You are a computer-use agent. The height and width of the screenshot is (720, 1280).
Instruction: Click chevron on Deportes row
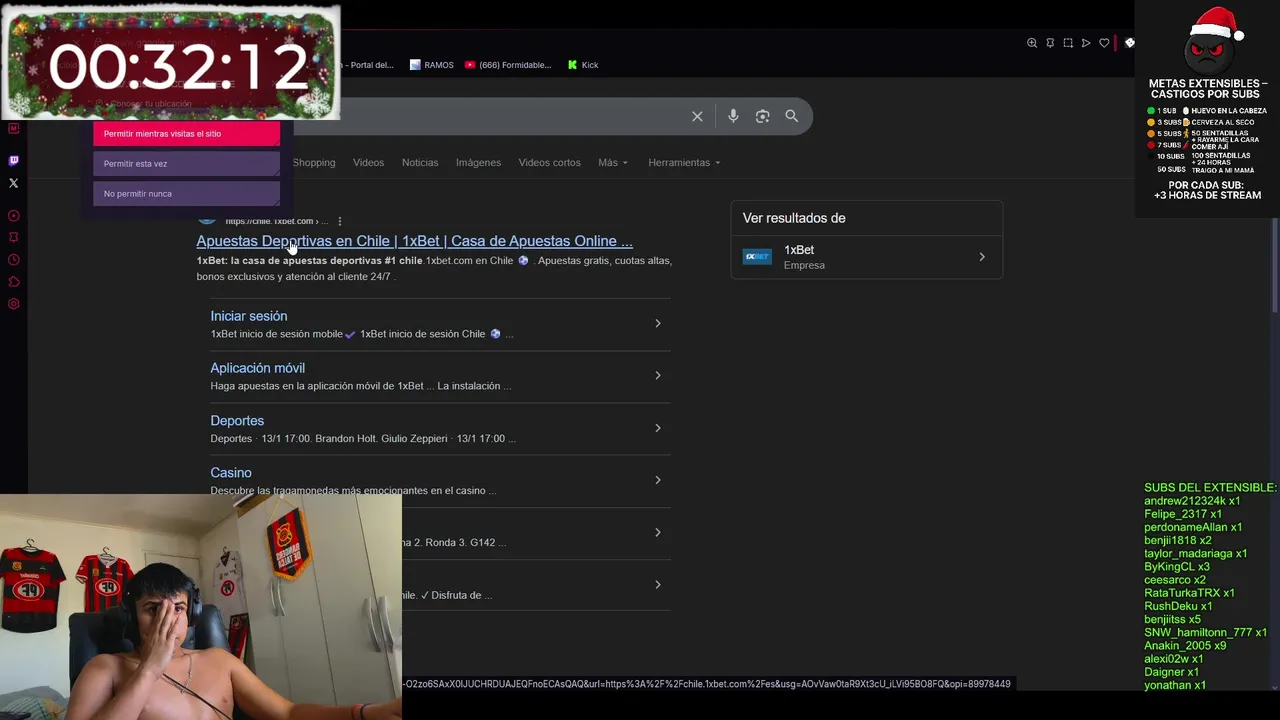click(658, 428)
